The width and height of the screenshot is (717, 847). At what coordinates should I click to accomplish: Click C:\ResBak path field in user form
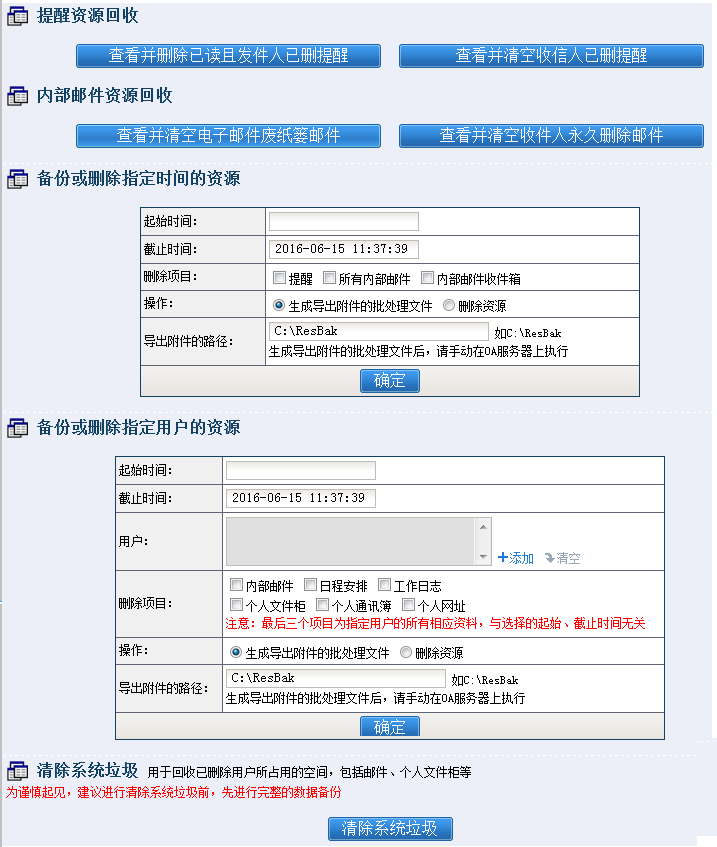[x=336, y=678]
